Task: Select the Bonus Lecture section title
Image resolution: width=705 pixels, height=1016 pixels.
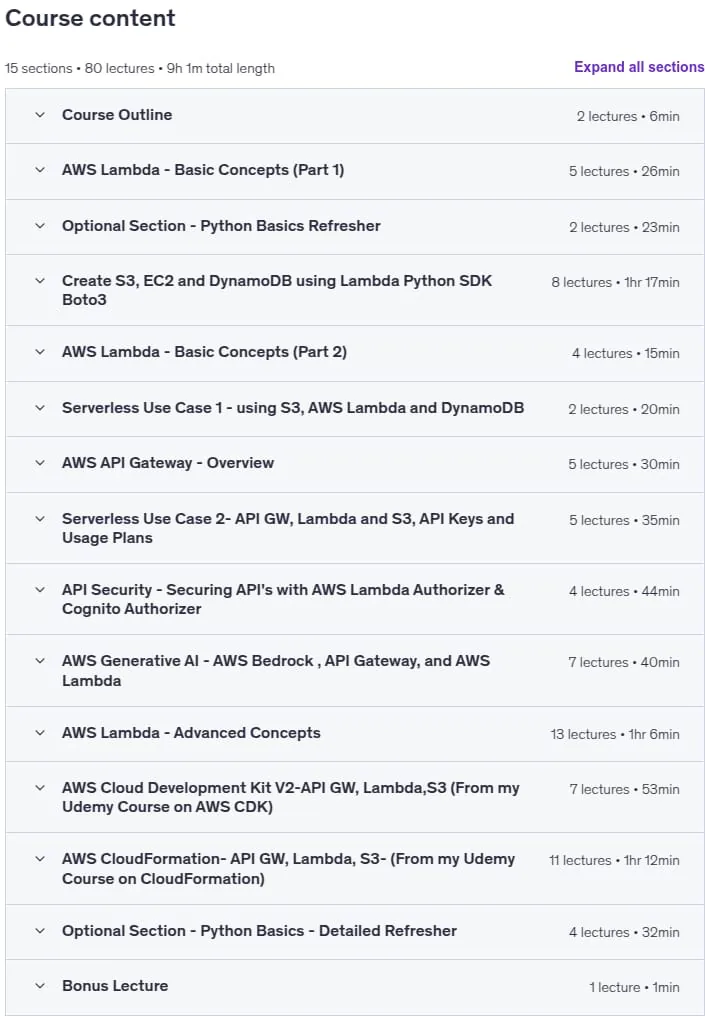Action: [x=115, y=986]
